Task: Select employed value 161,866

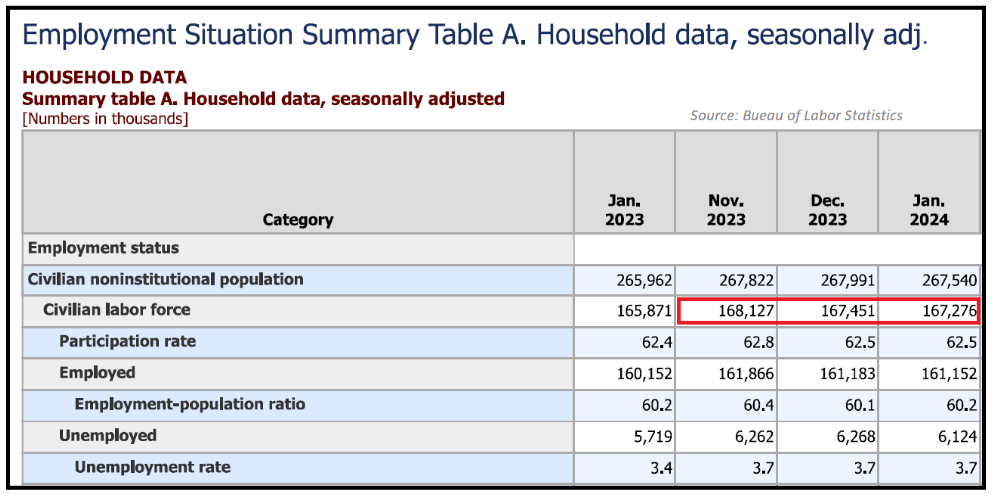Action: click(x=746, y=374)
